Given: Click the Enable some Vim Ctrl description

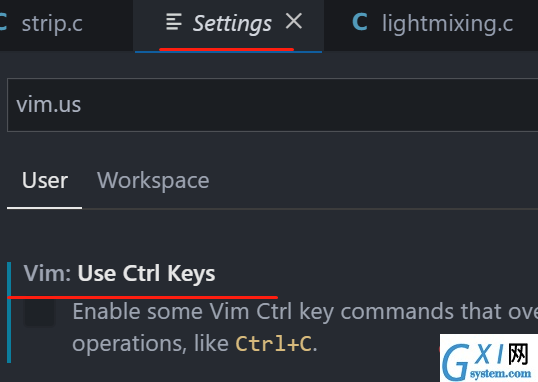Looking at the screenshot, I should 305,312.
